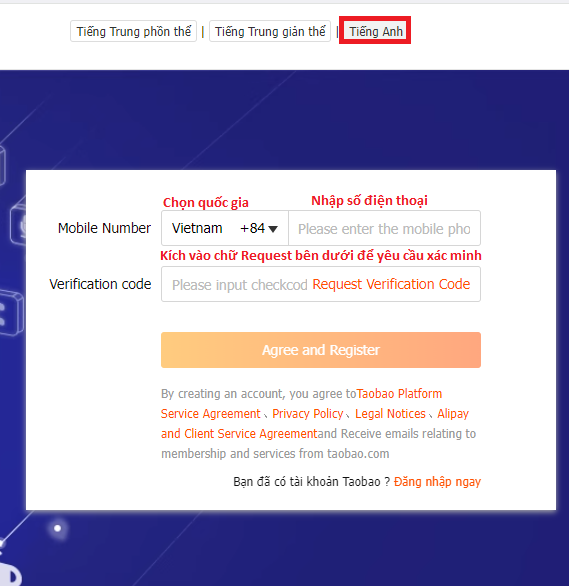Click the red Nhập số điện thoại annotation
Viewport: 572px width, 586px height.
pos(369,201)
